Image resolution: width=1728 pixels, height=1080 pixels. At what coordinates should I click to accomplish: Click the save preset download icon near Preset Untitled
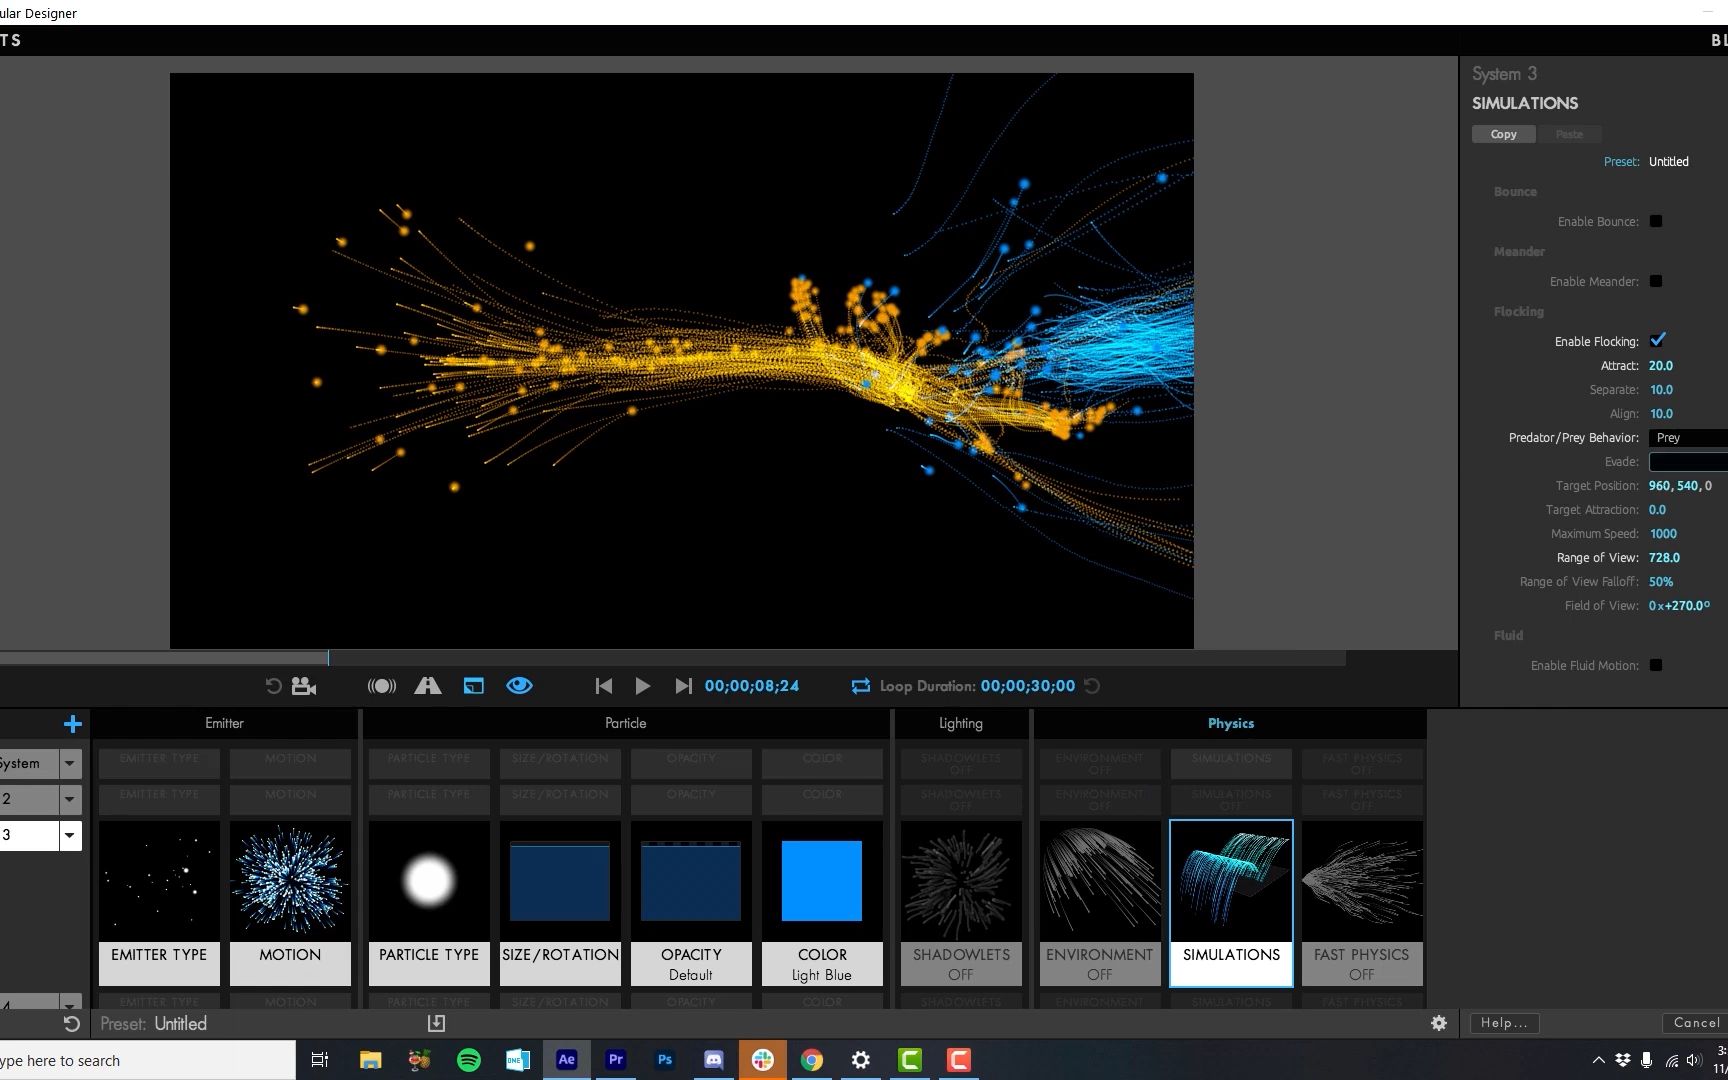point(436,1023)
